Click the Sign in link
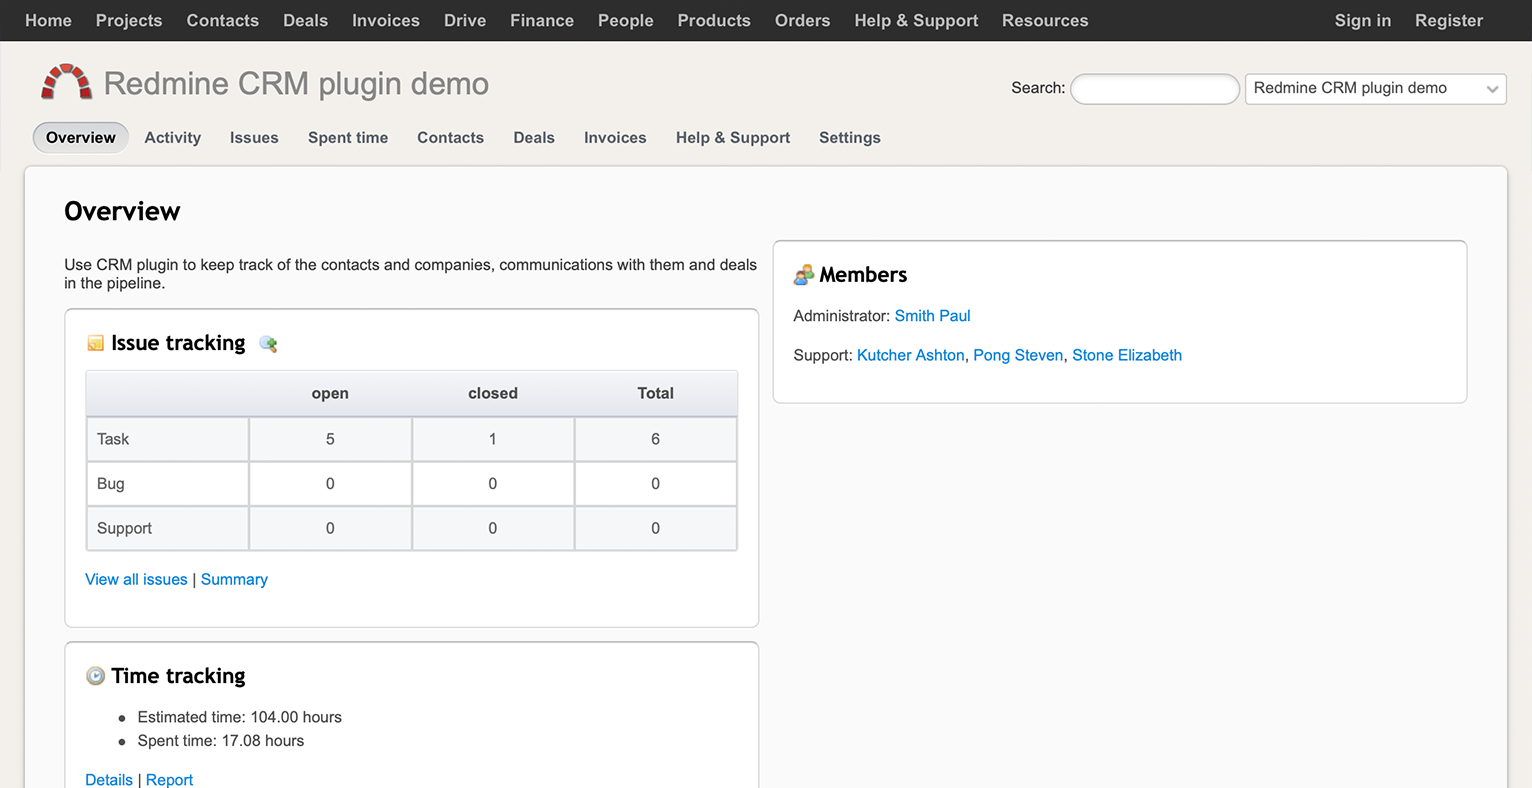Image resolution: width=1532 pixels, height=788 pixels. pyautogui.click(x=1363, y=20)
